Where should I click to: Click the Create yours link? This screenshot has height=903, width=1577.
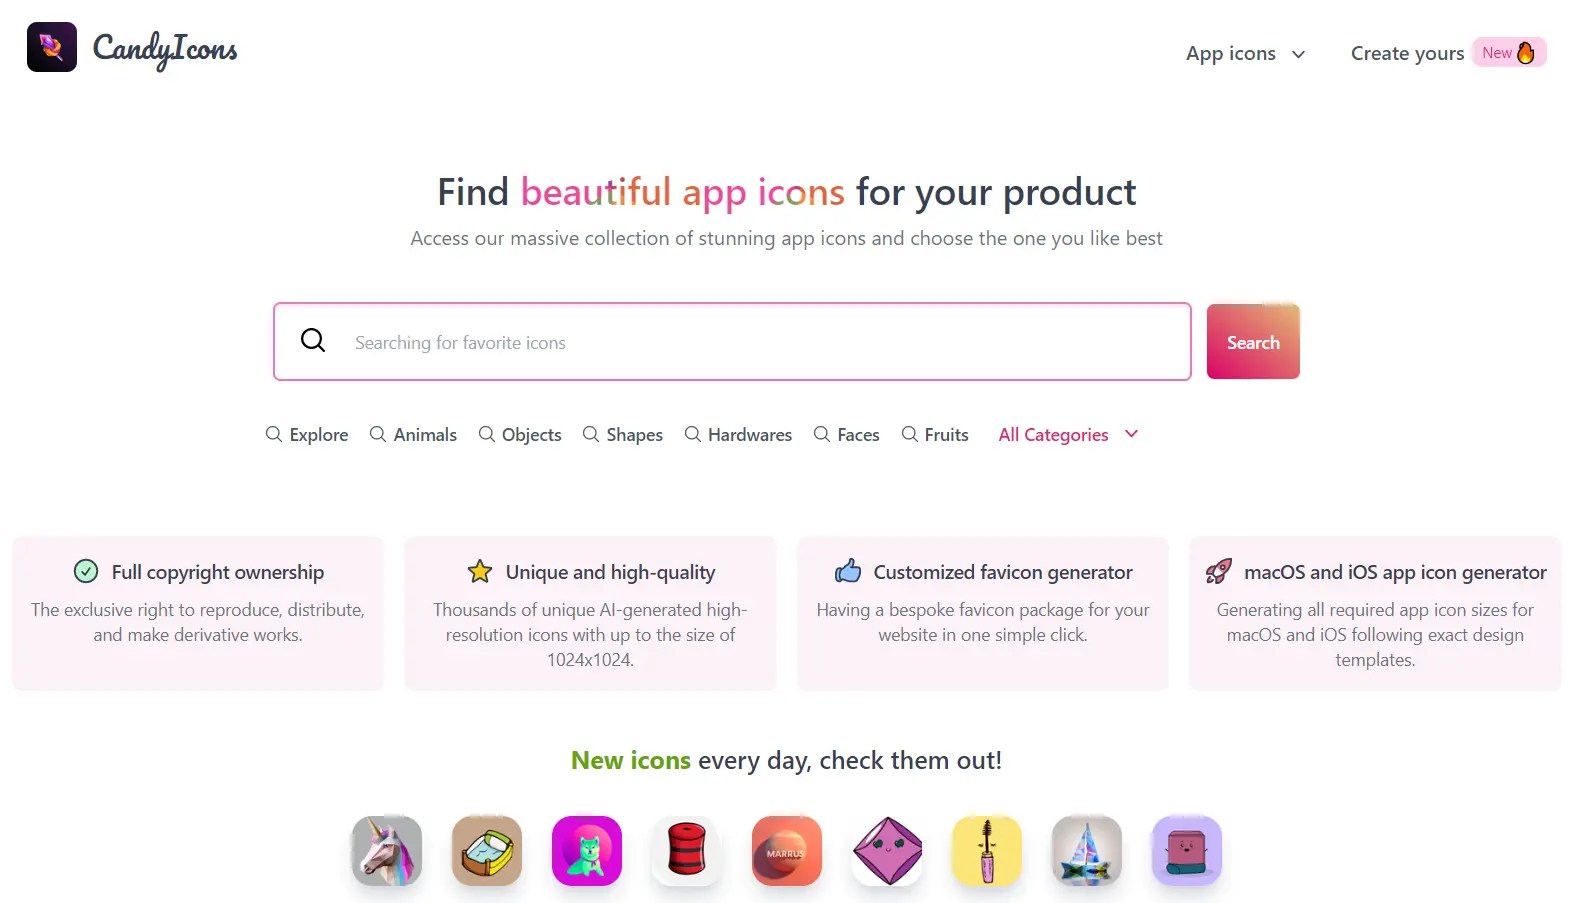[x=1407, y=53]
